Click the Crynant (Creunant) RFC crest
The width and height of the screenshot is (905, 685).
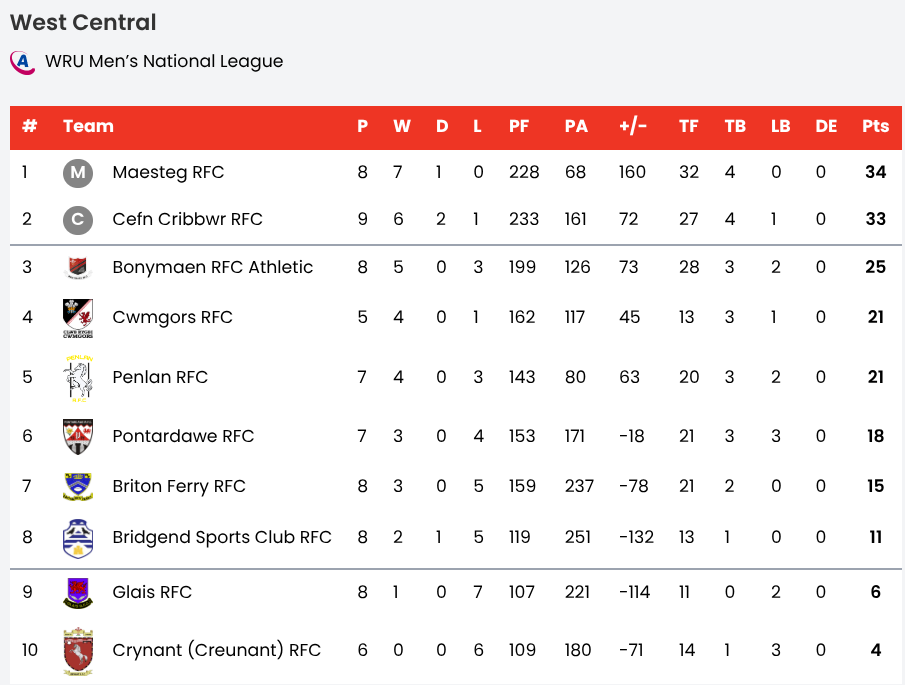pyautogui.click(x=78, y=650)
